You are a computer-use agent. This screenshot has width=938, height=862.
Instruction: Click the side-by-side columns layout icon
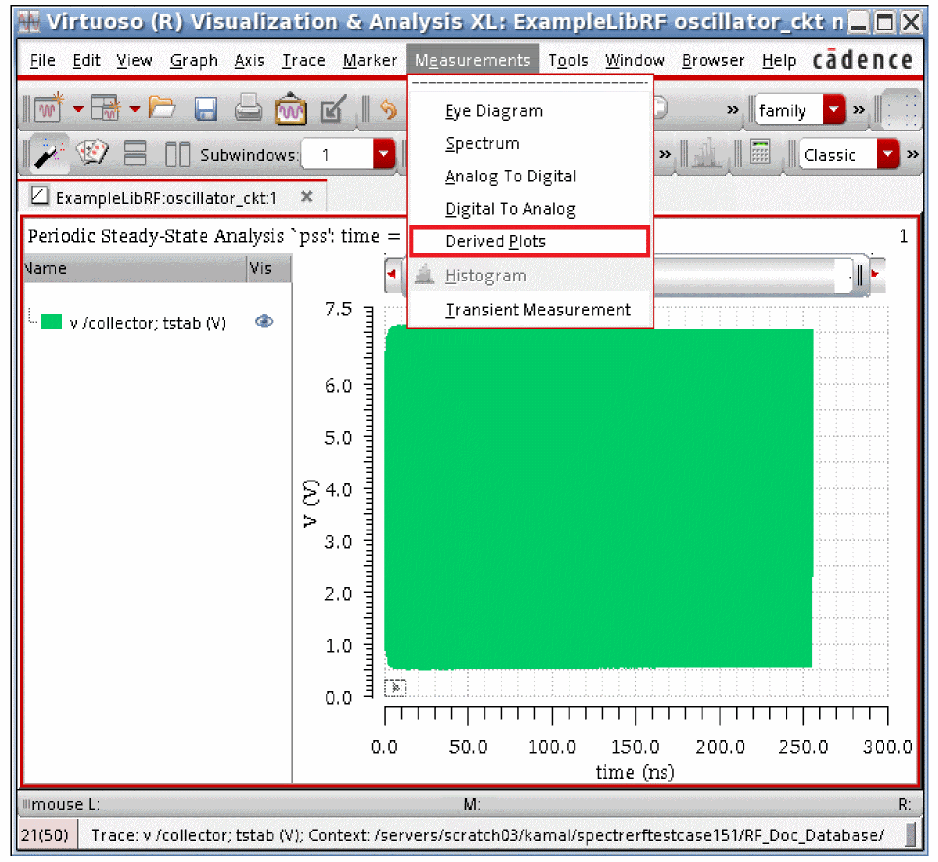[177, 154]
